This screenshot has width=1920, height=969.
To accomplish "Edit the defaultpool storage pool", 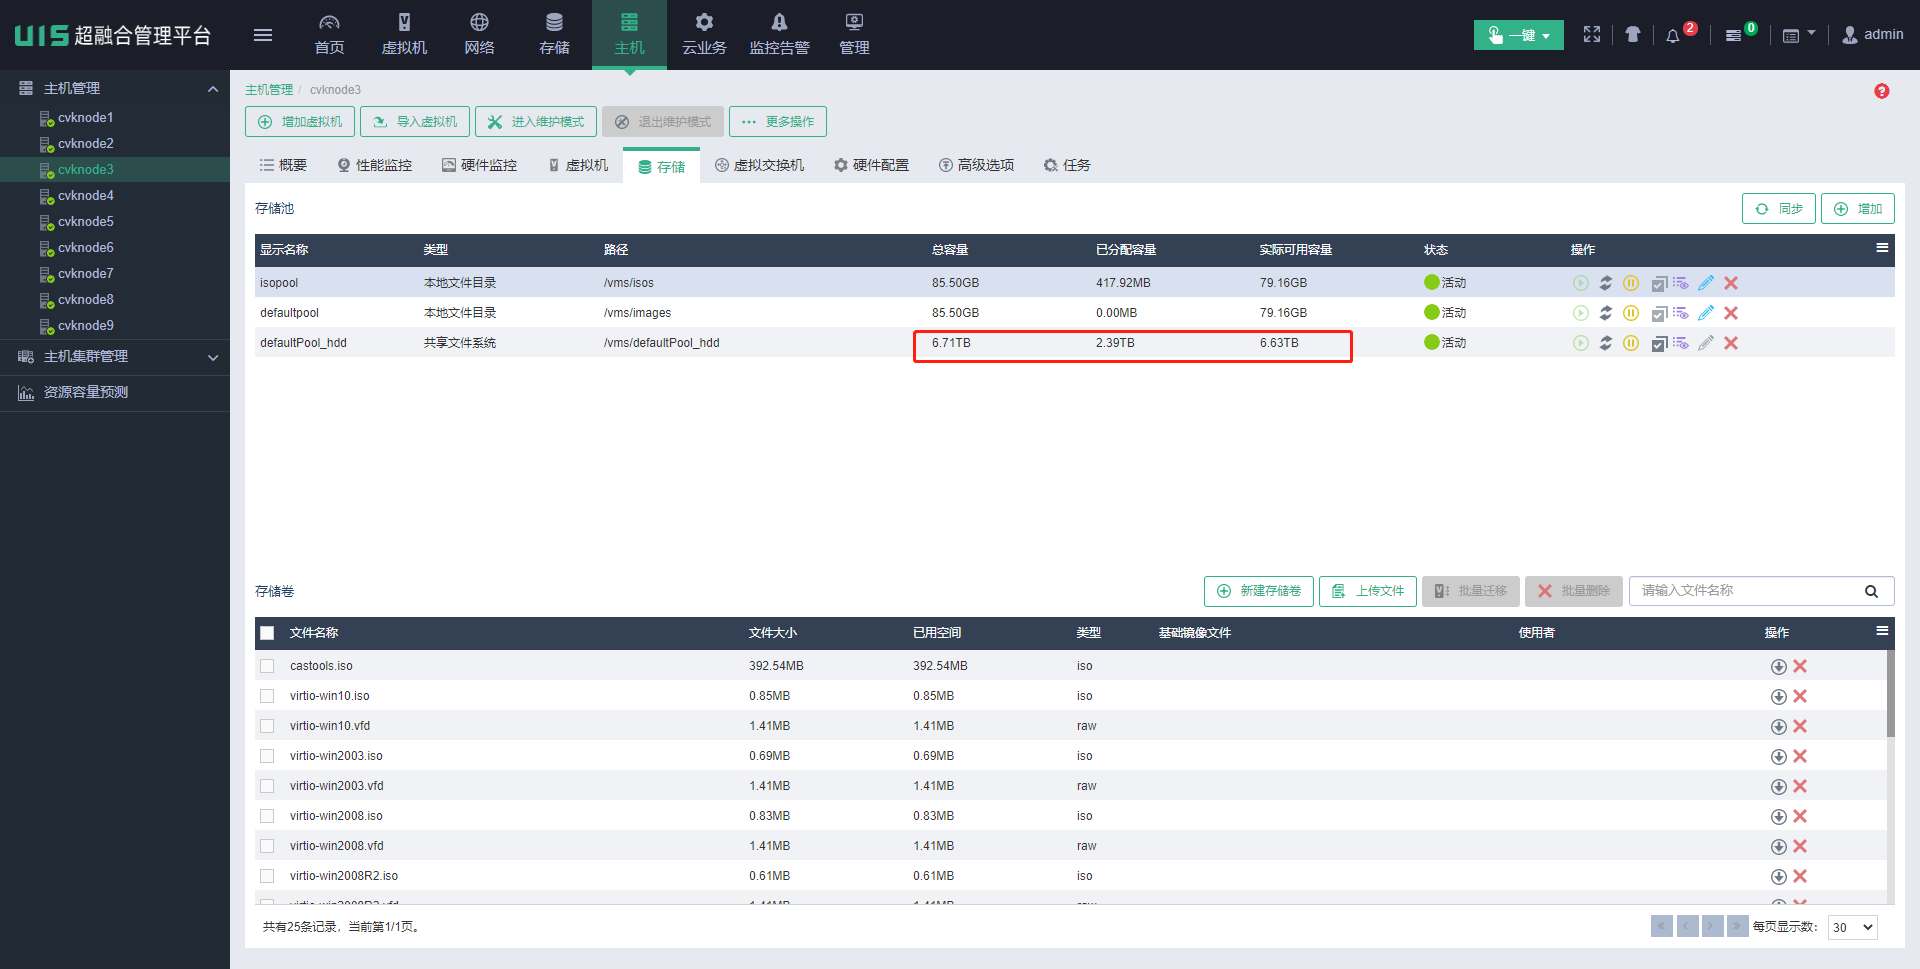I will coord(1706,313).
